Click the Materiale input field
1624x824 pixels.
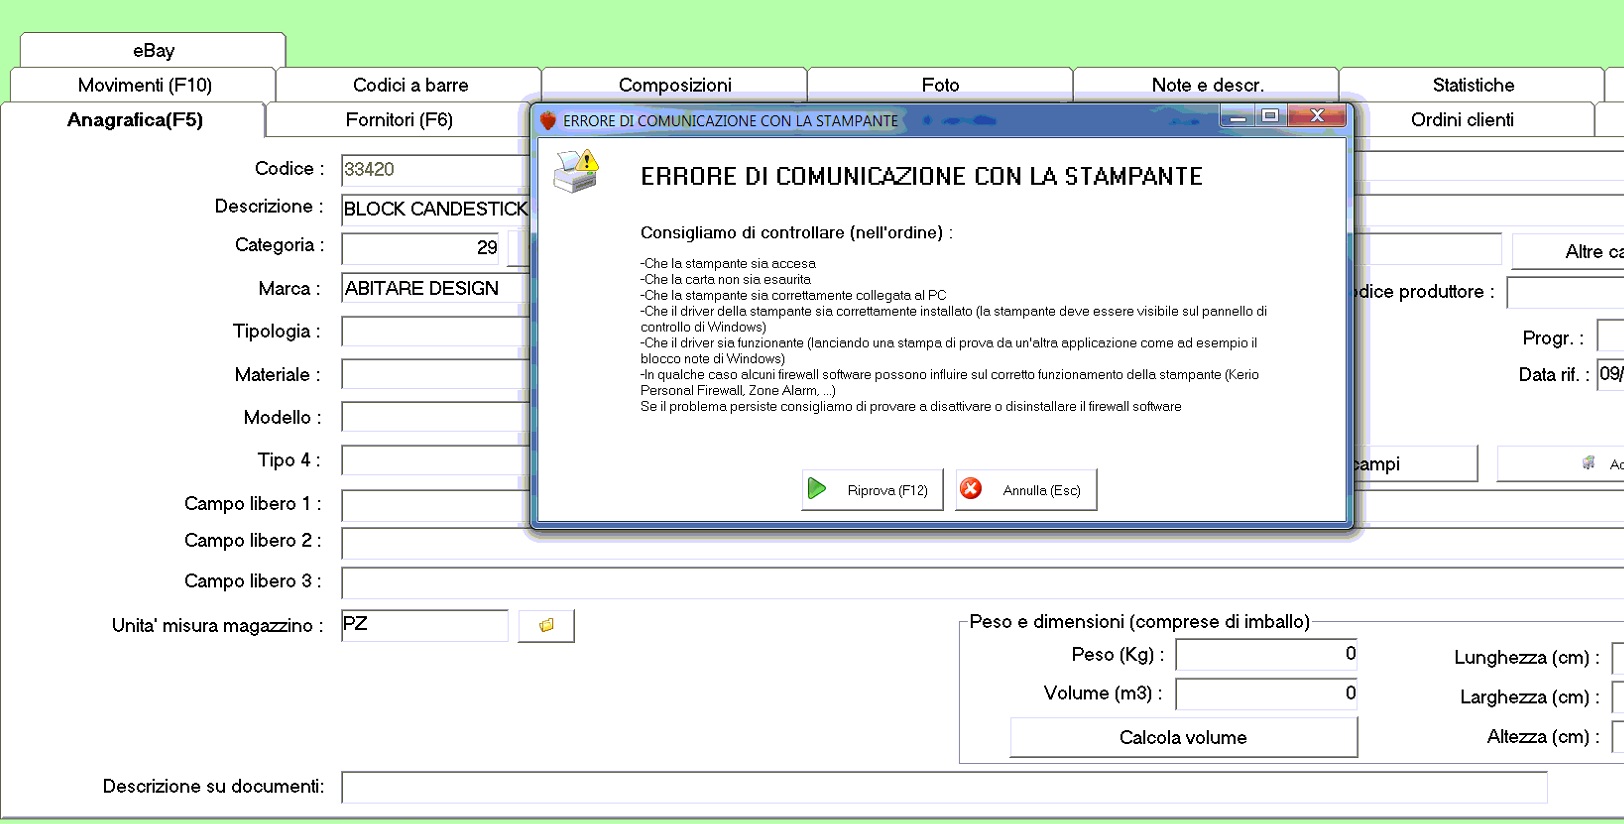(436, 374)
